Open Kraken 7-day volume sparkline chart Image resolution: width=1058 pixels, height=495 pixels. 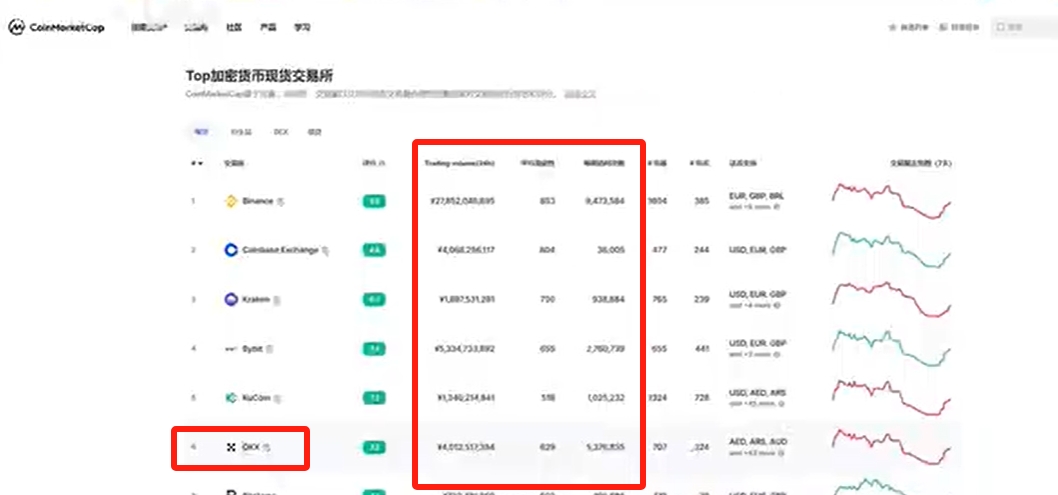pyautogui.click(x=891, y=299)
